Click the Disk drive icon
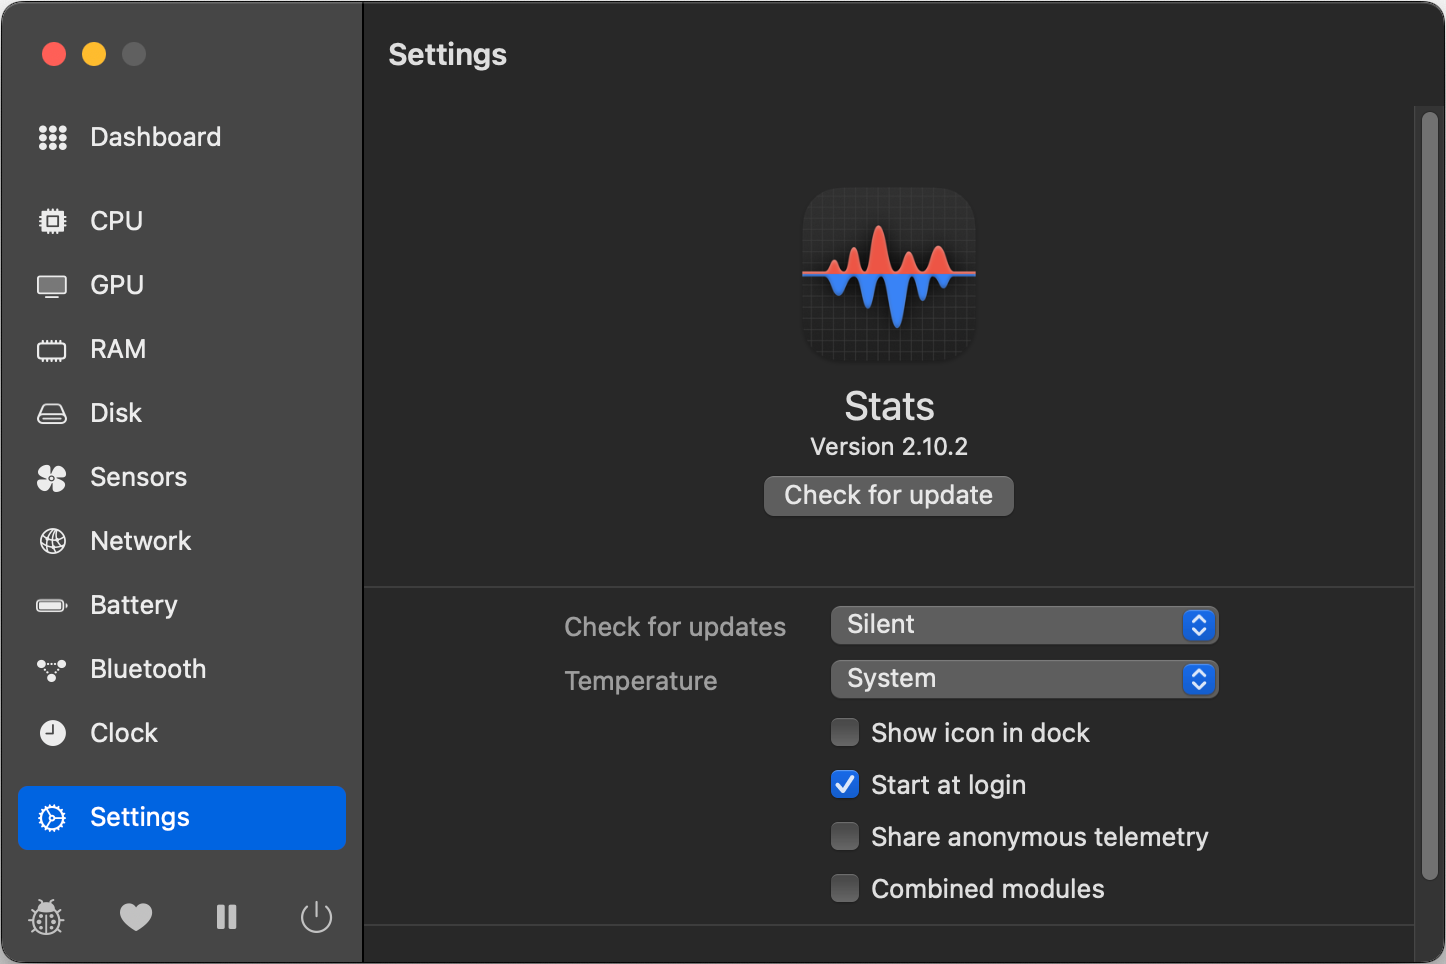 pos(52,414)
